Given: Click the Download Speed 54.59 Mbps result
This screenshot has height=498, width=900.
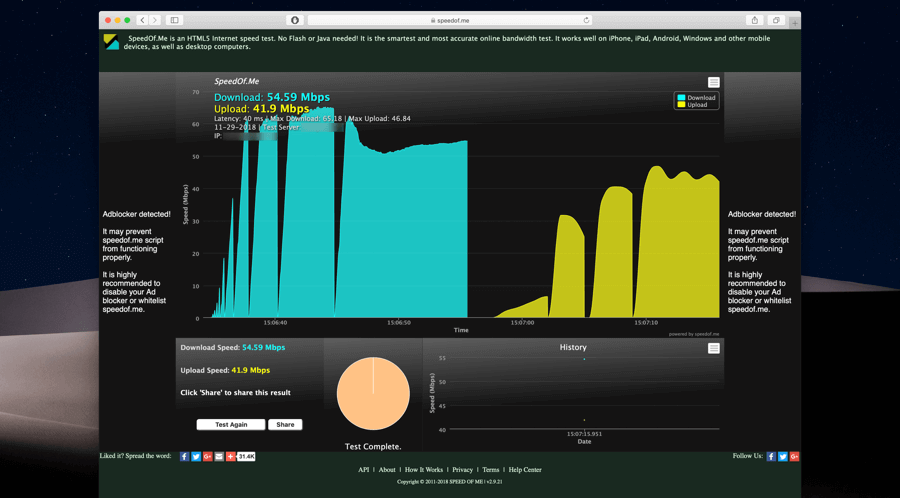Looking at the screenshot, I should pyautogui.click(x=232, y=348).
